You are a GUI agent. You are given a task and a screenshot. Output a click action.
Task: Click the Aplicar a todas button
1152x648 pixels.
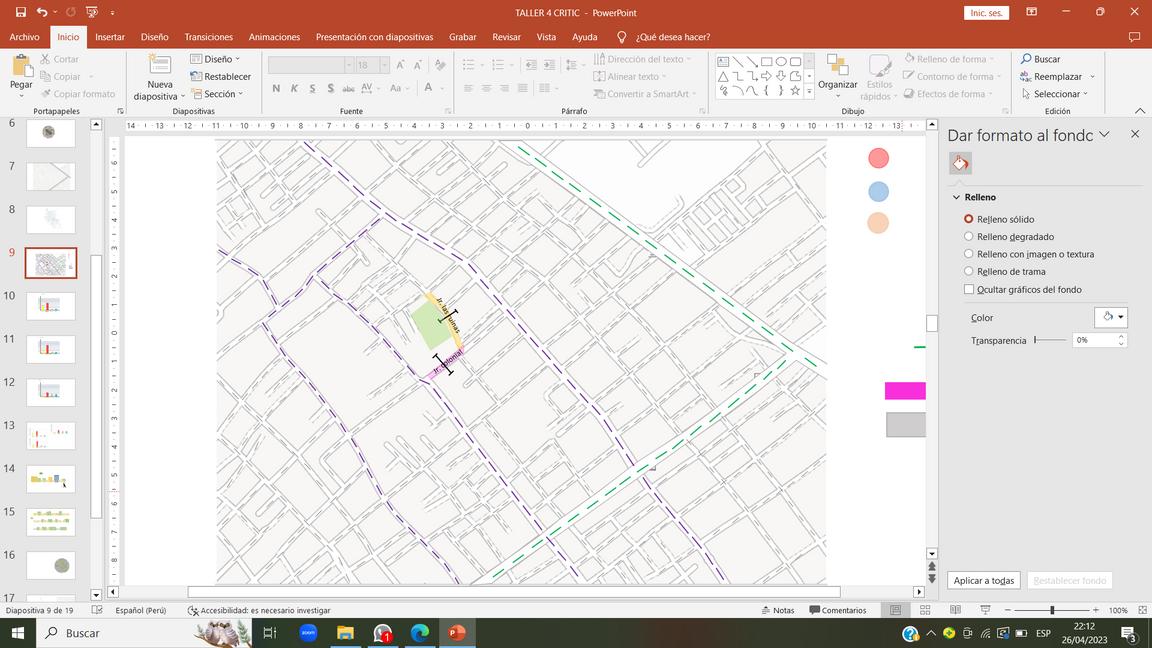(984, 581)
